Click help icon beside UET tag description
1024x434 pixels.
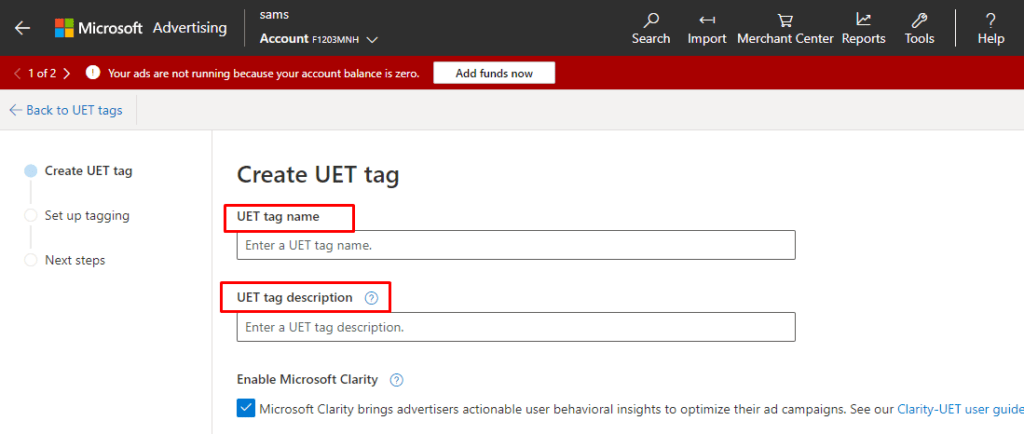click(x=371, y=298)
